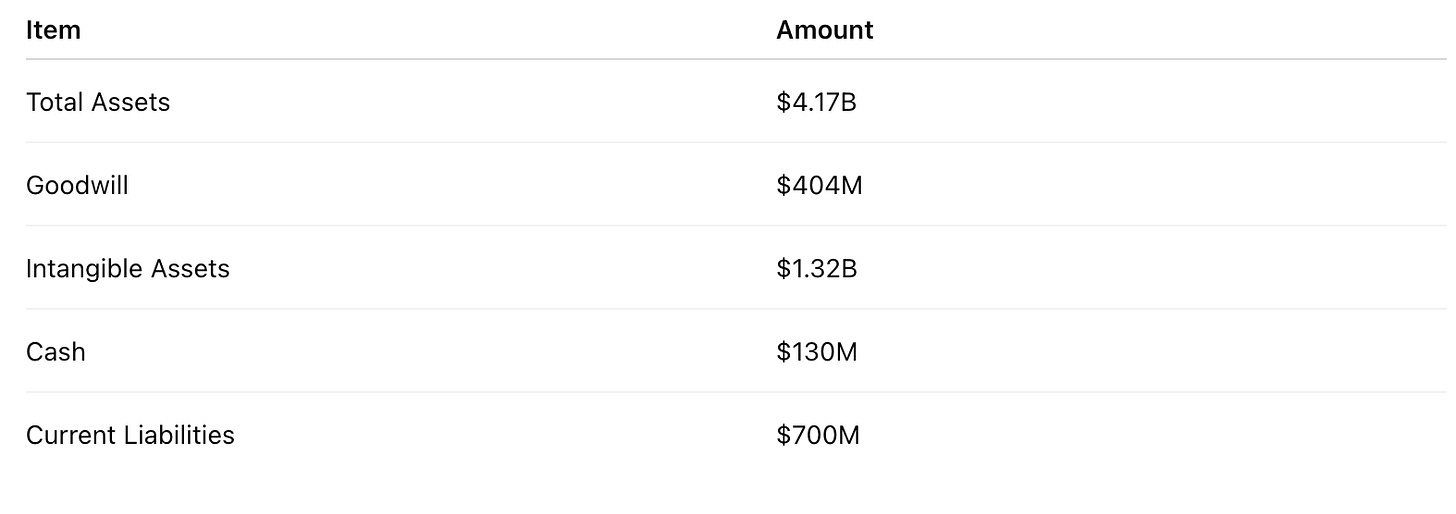Viewport: 1456px width, 514px height.
Task: Select the Total Assets row label
Action: [98, 102]
